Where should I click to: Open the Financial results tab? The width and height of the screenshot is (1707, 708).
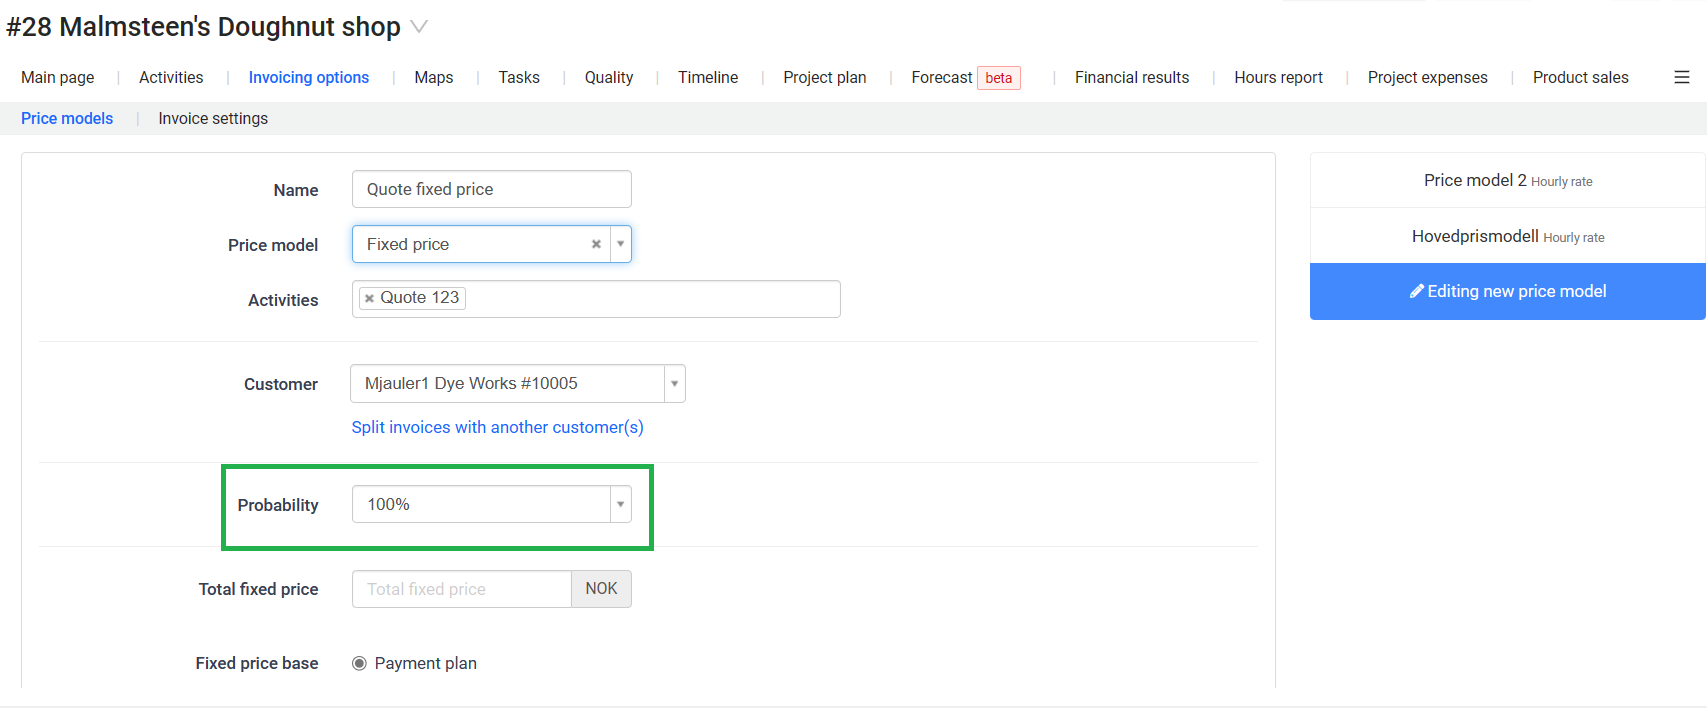point(1132,77)
